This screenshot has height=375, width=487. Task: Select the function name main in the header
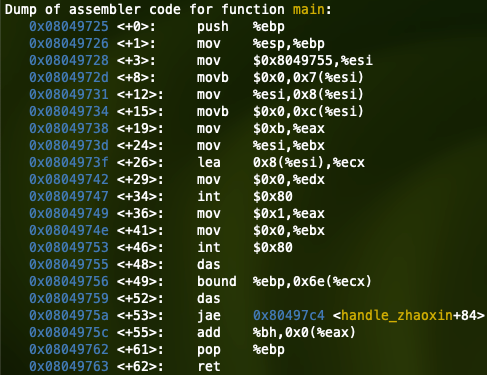pos(309,9)
